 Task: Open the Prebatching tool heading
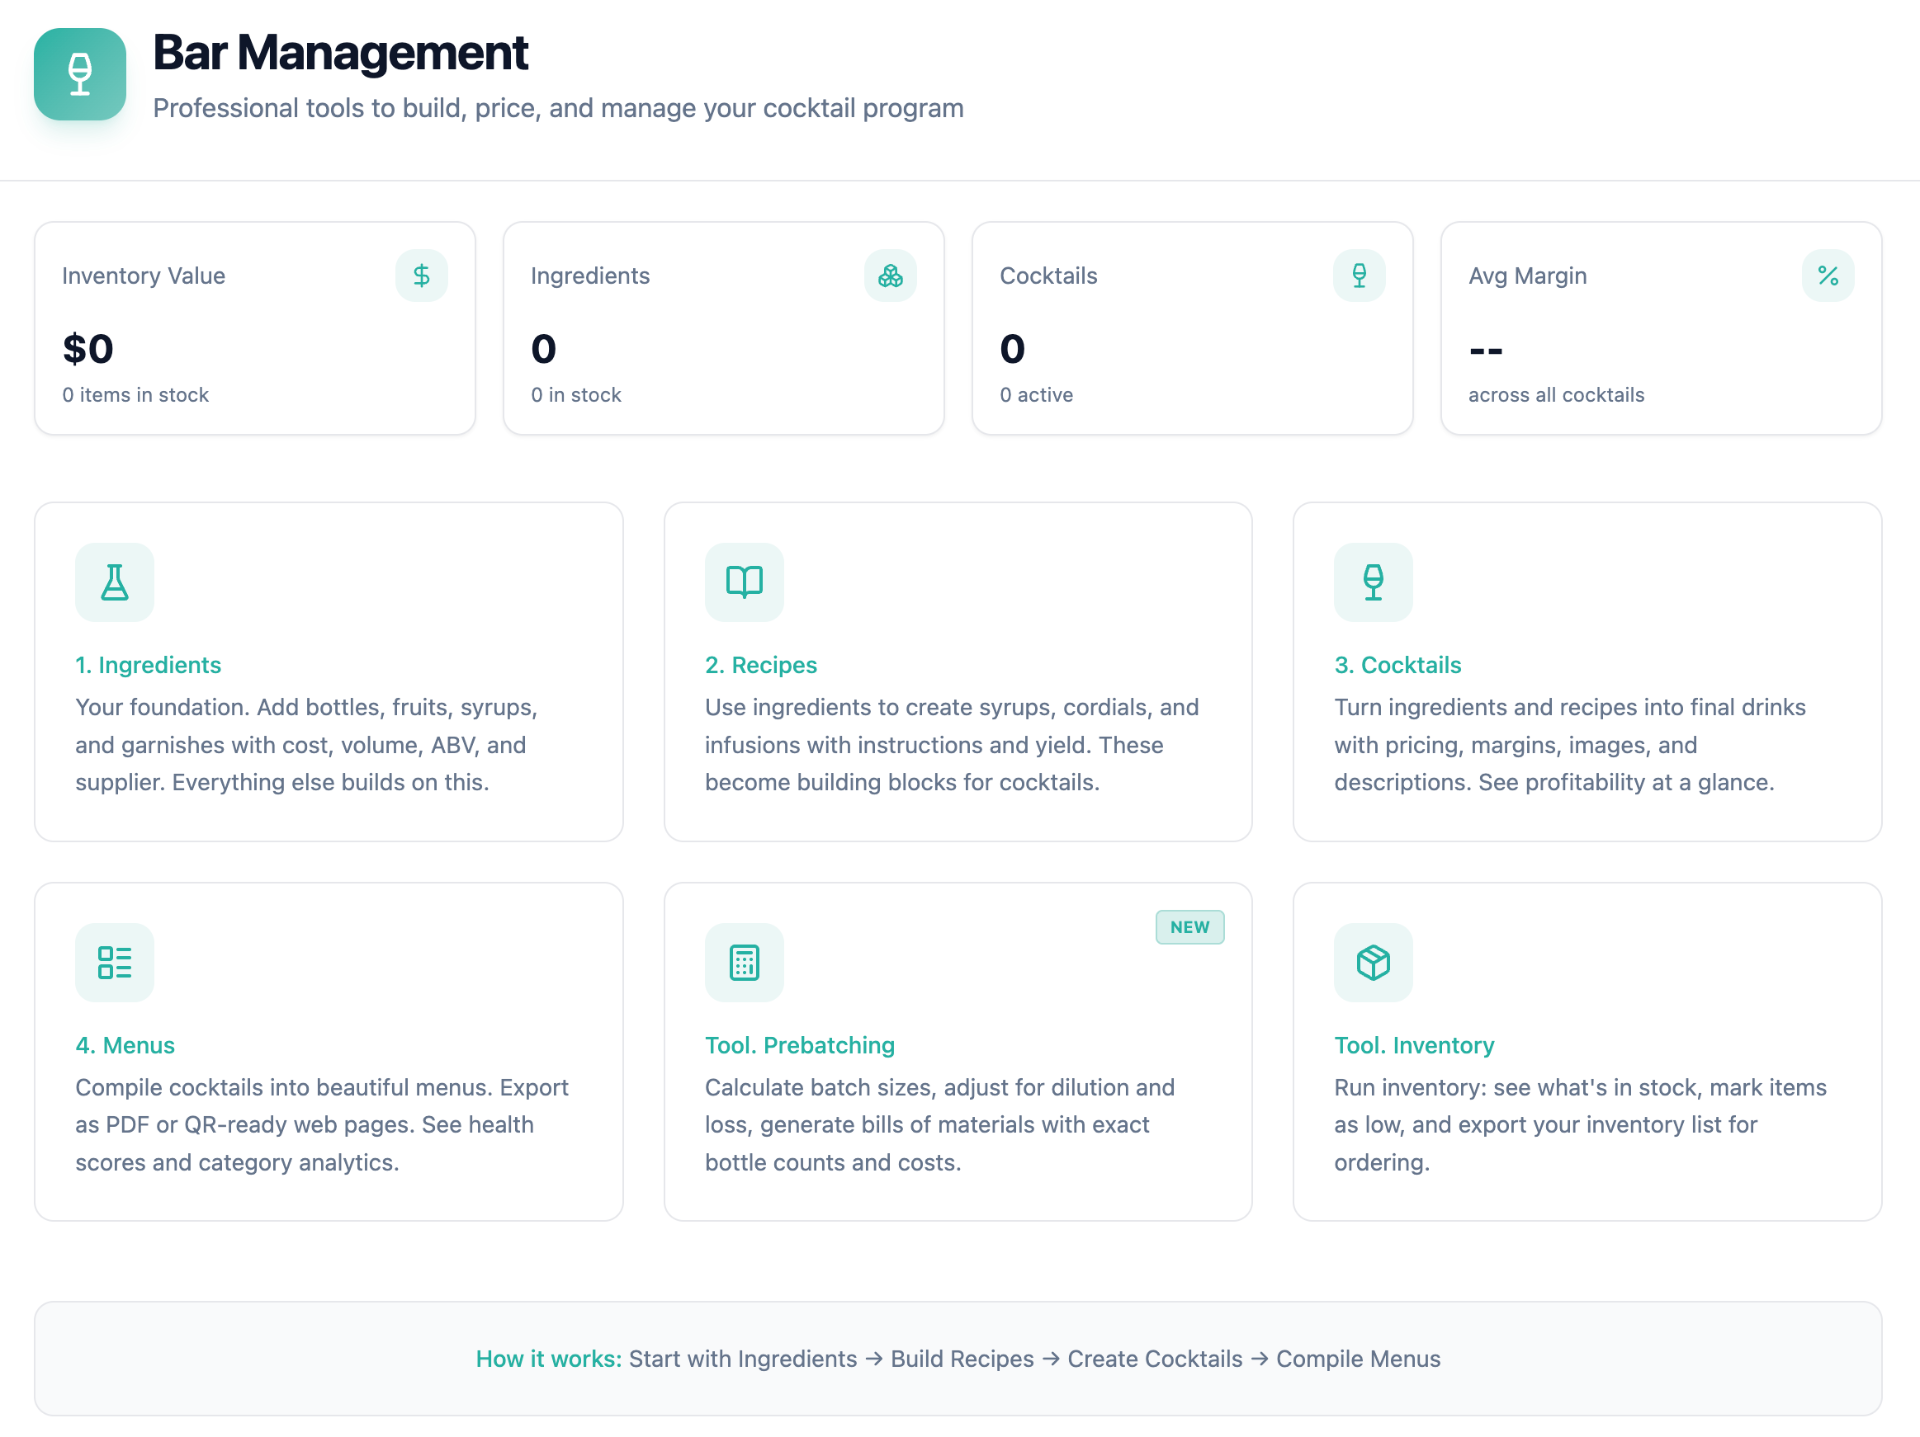click(x=800, y=1044)
